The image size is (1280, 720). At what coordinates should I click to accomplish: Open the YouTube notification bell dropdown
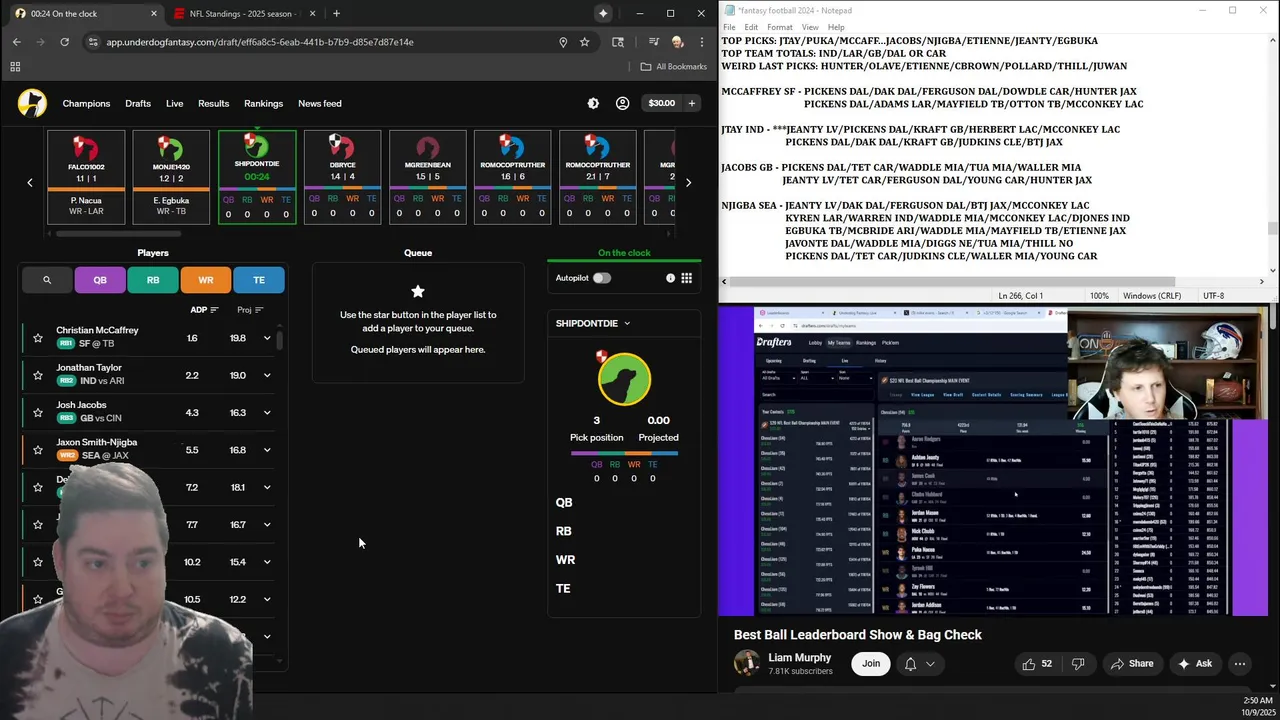point(920,664)
